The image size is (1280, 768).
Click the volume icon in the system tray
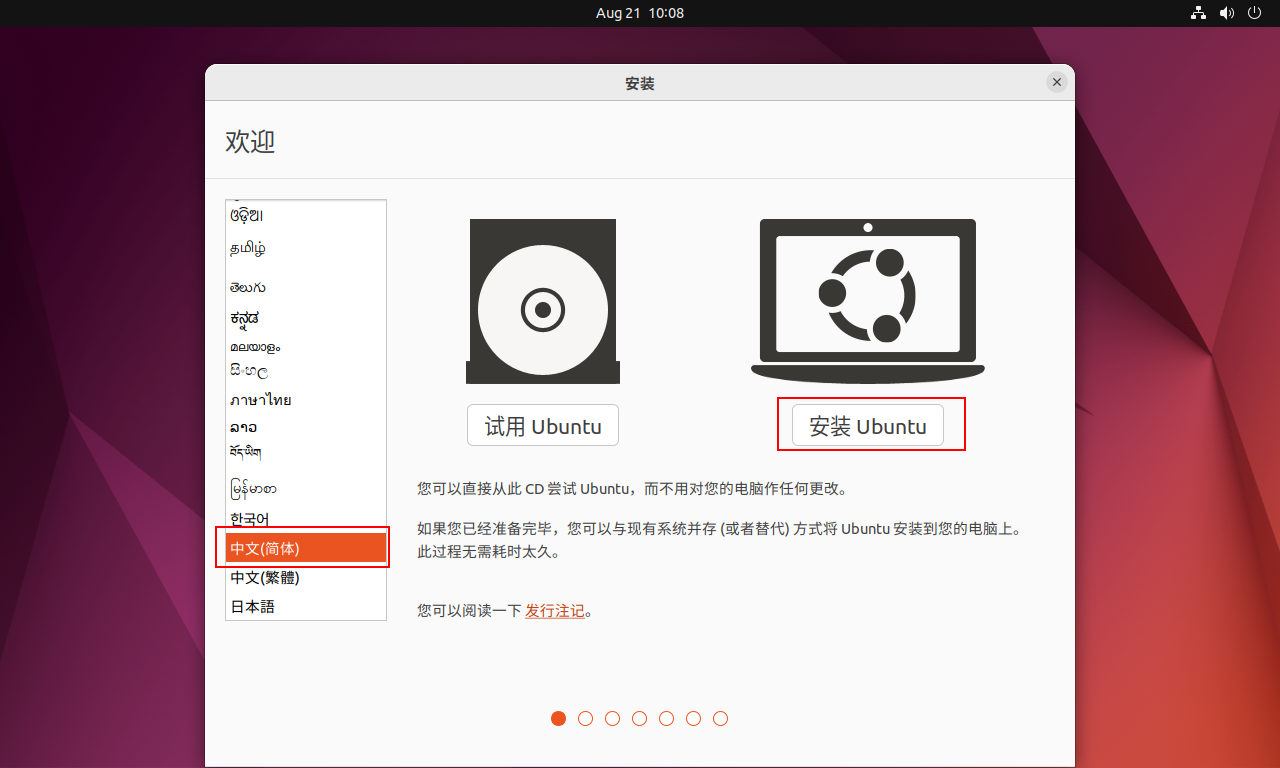click(1226, 13)
